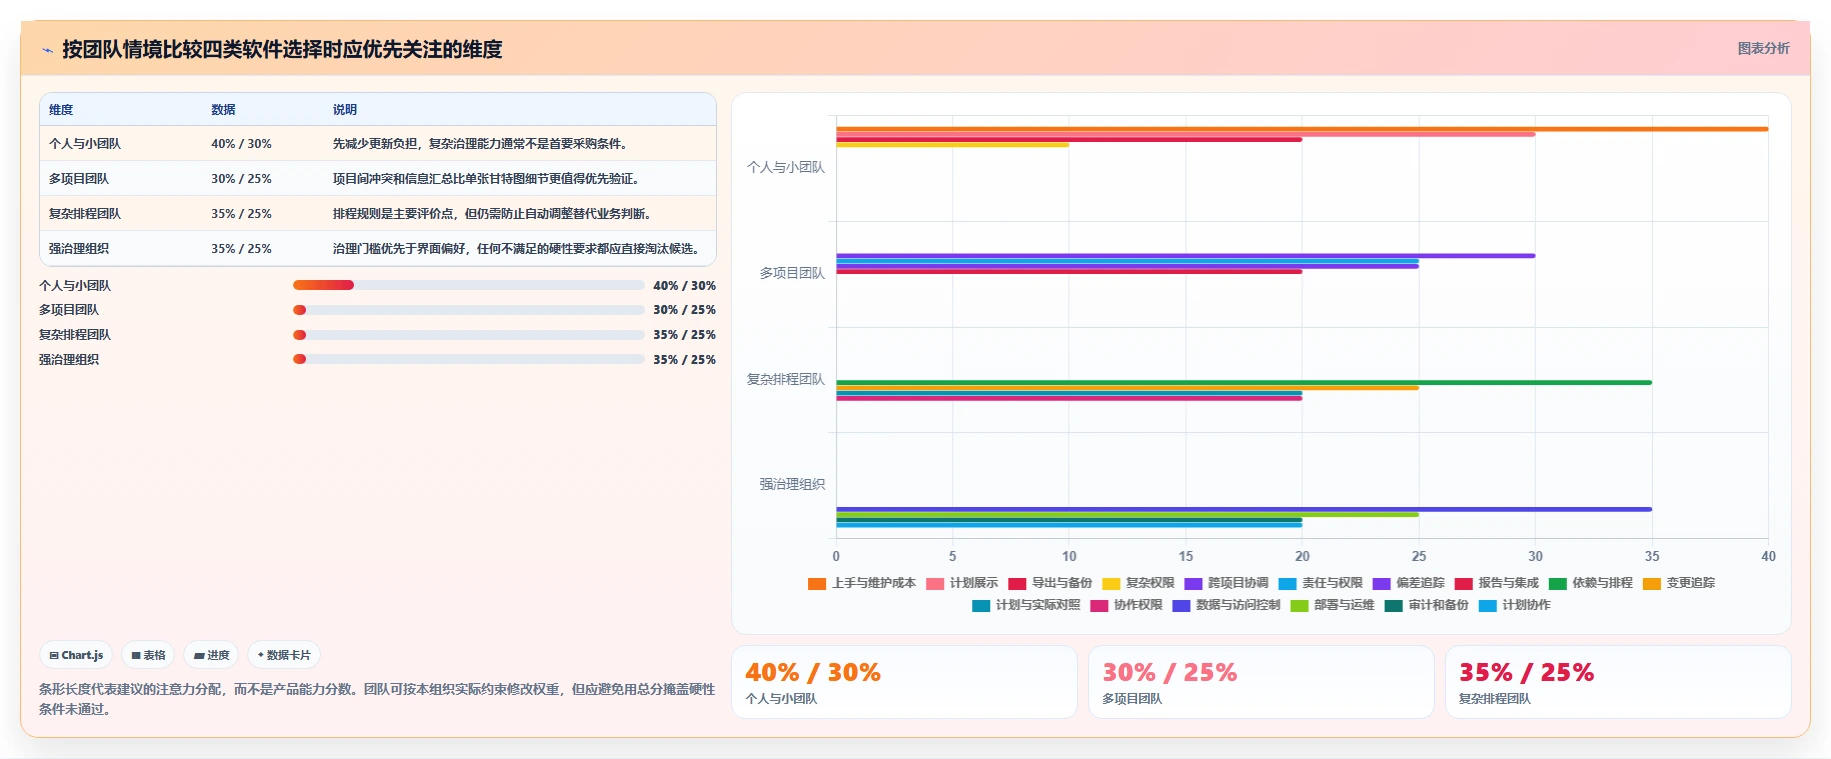Viewport: 1831px width, 759px height.
Task: Click the 协作权限 legend swatch
Action: pos(1099,605)
